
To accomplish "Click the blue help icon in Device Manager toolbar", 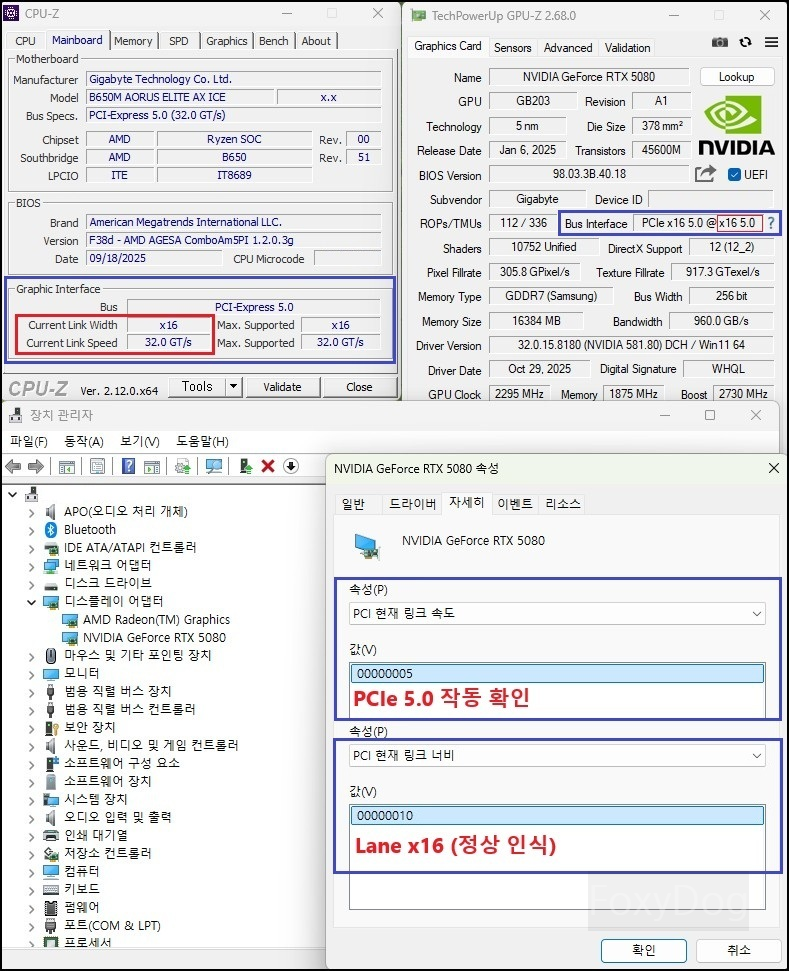I will pos(128,466).
